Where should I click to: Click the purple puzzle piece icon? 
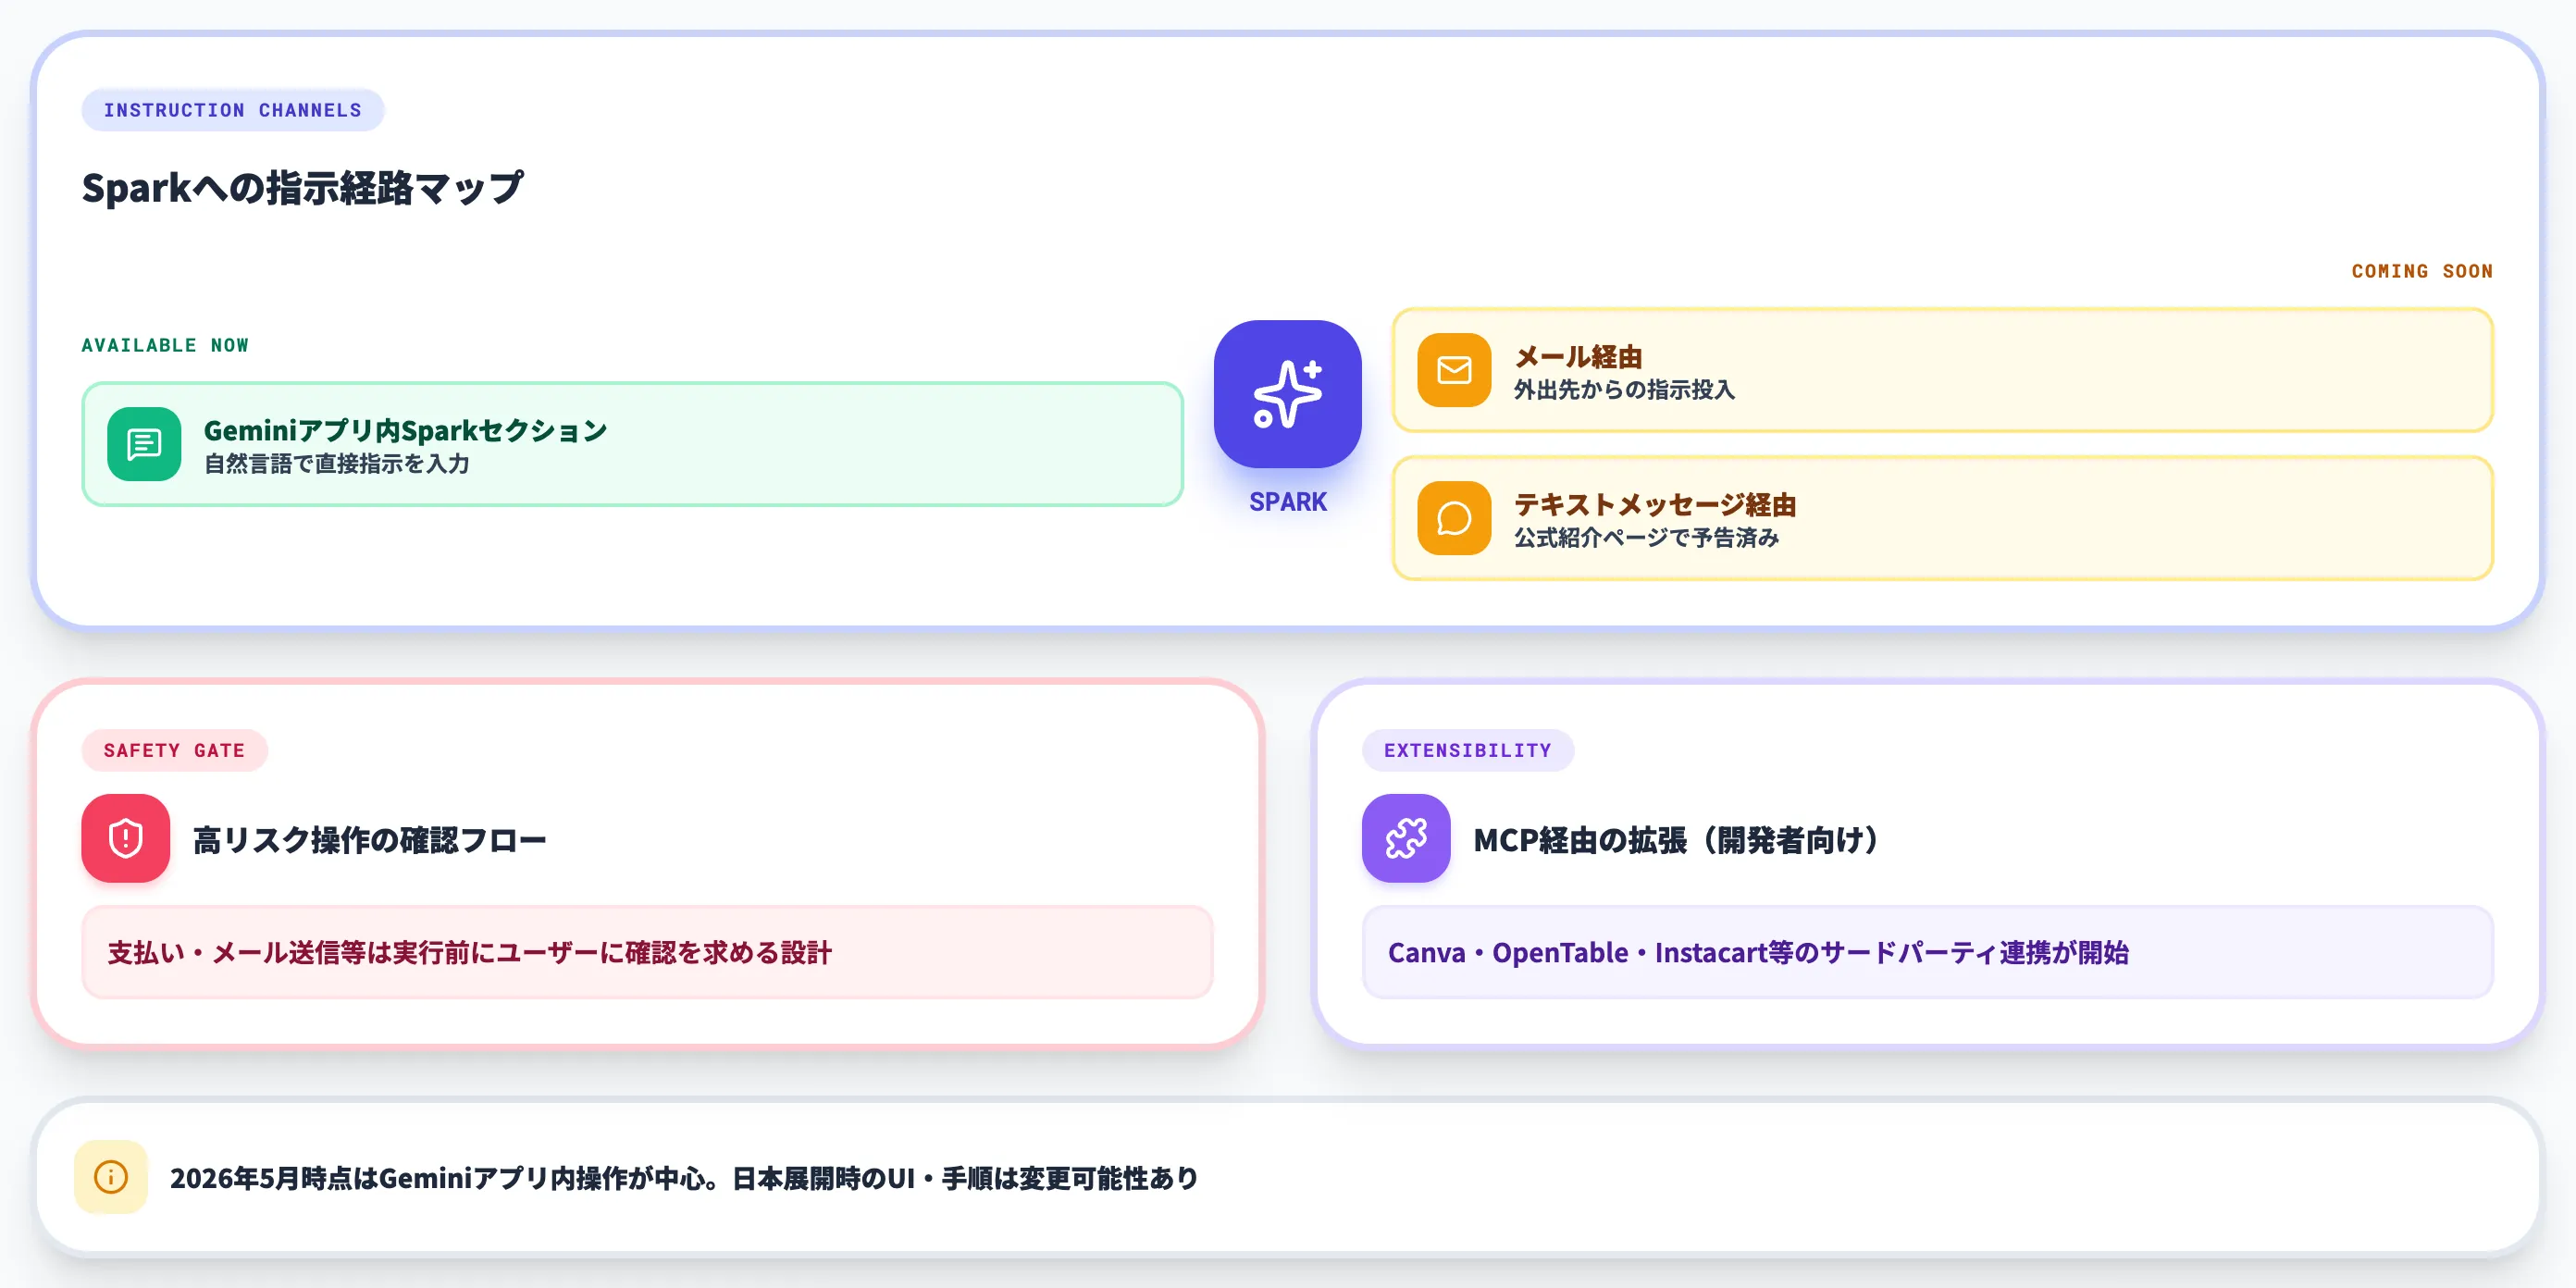[x=1405, y=838]
